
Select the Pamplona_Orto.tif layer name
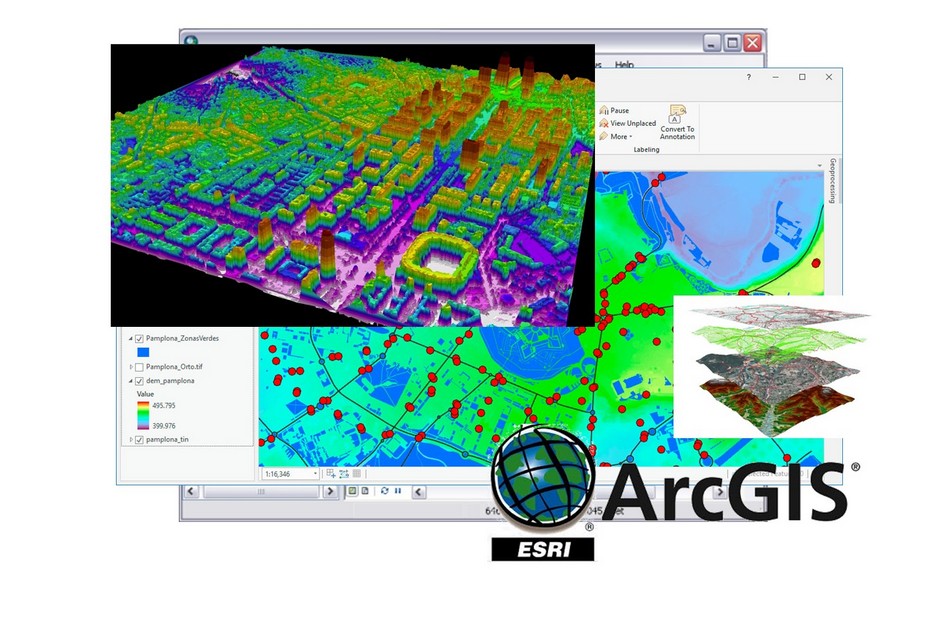click(x=174, y=367)
